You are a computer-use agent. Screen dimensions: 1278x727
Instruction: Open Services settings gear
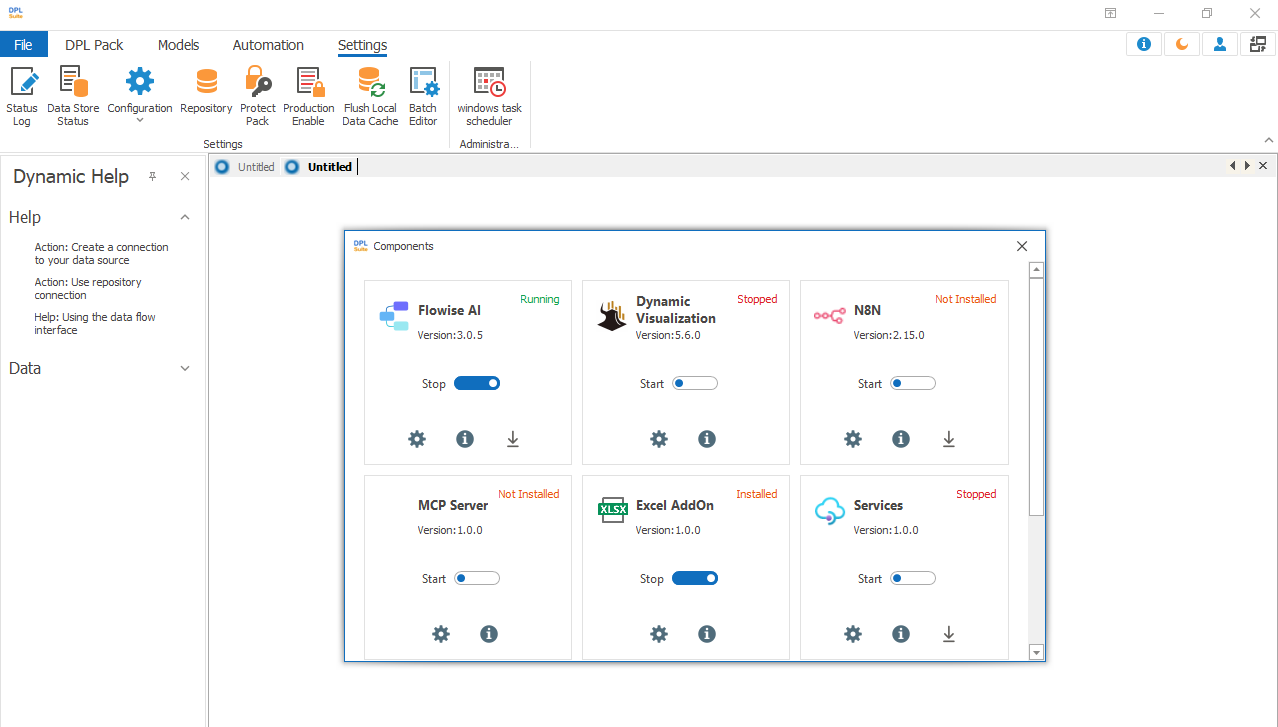[x=853, y=634]
